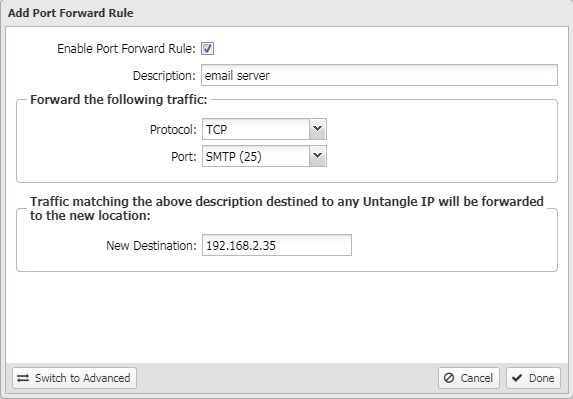Screen dimensions: 573x399
Task: Click the swap arrows icon beside Switch to Advanced
Action: click(x=23, y=378)
